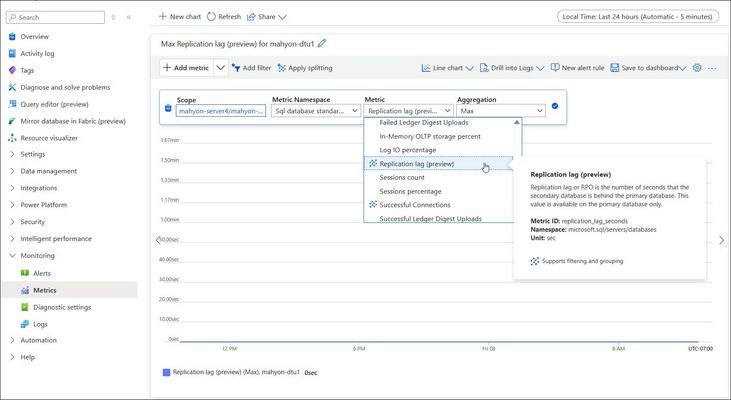
Task: Click New alert rule
Action: 578,68
